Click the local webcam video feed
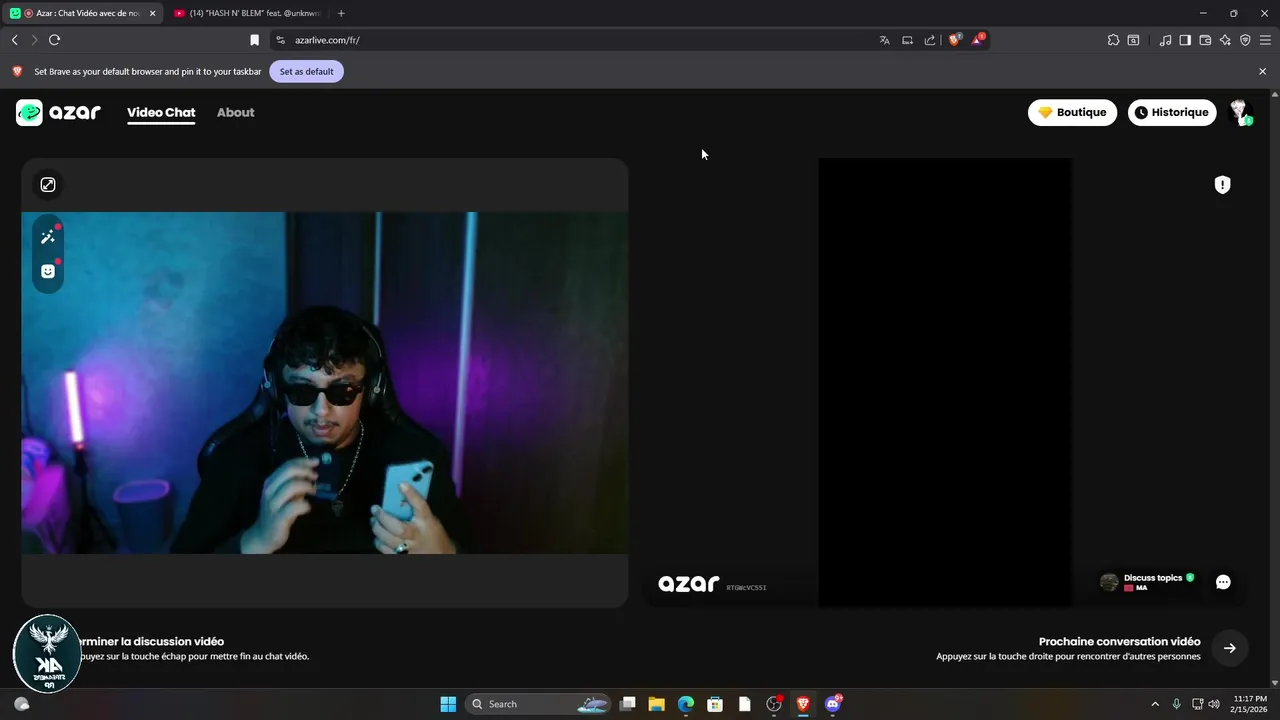This screenshot has width=1280, height=720. [325, 382]
